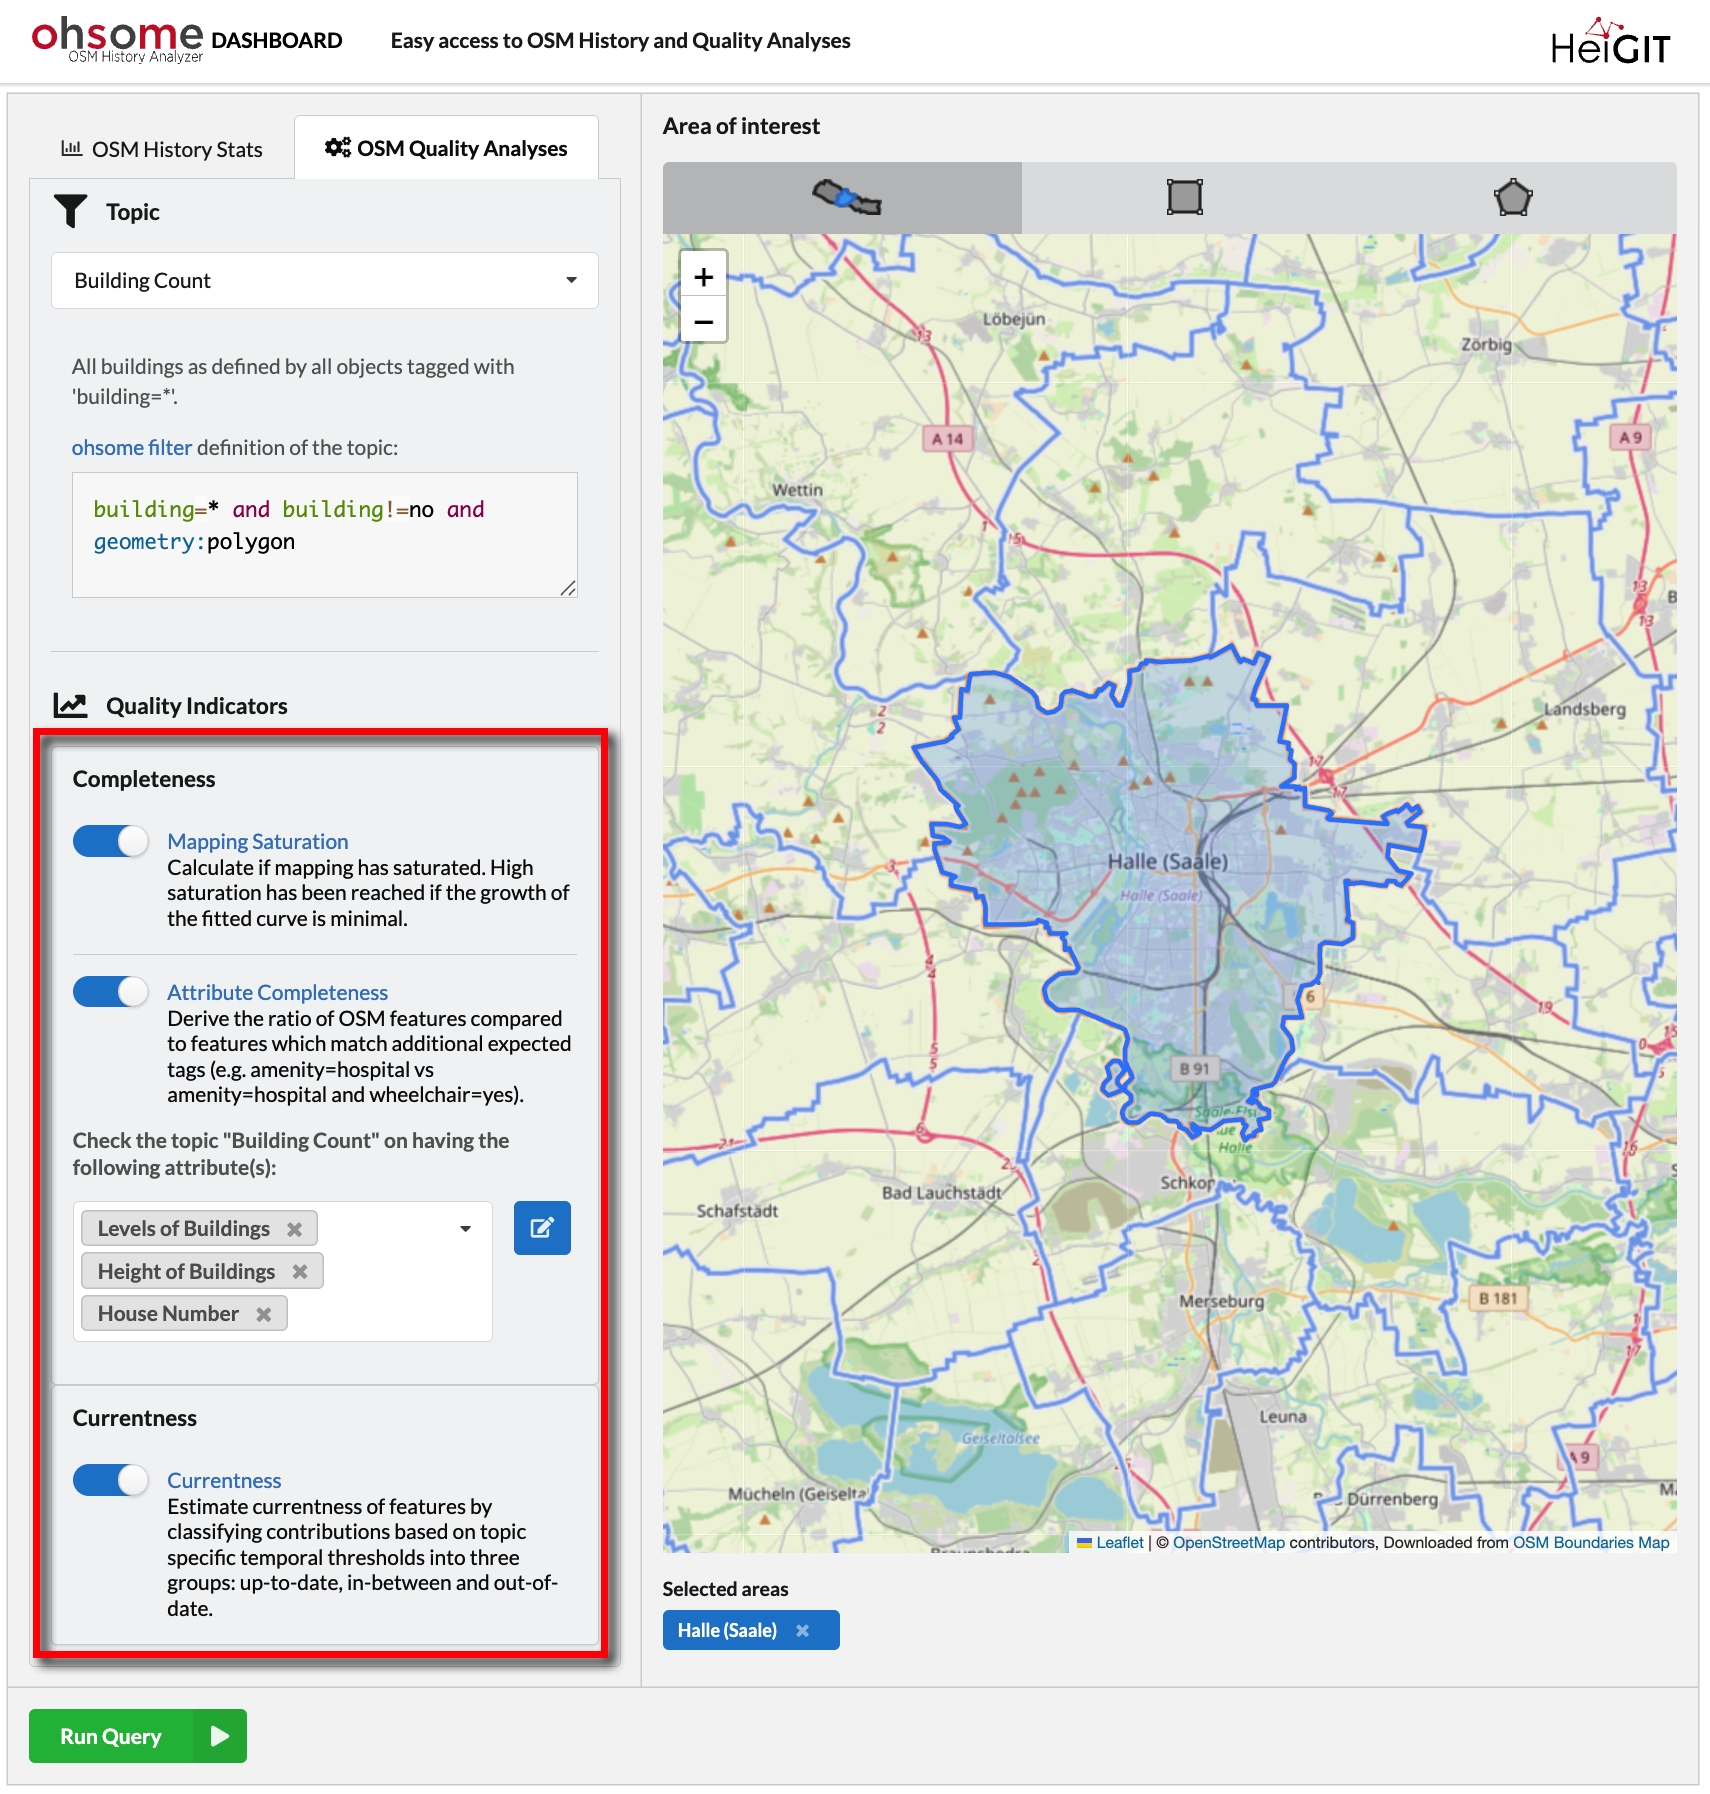
Task: Click the Zörbig label on the map
Action: click(x=1486, y=345)
